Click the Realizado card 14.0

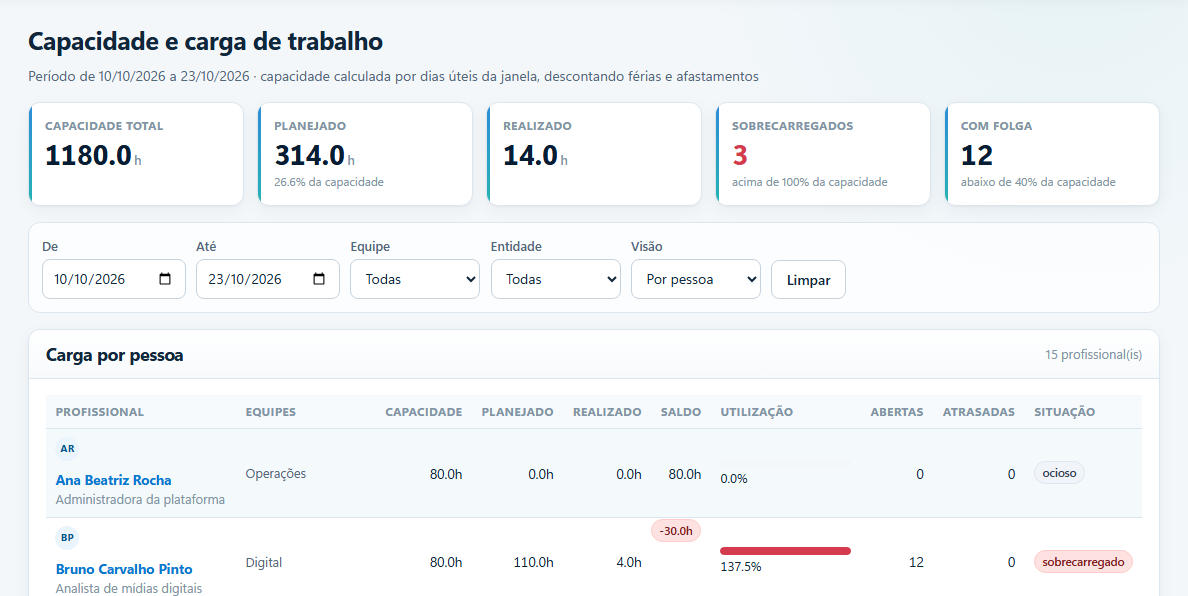coord(594,154)
